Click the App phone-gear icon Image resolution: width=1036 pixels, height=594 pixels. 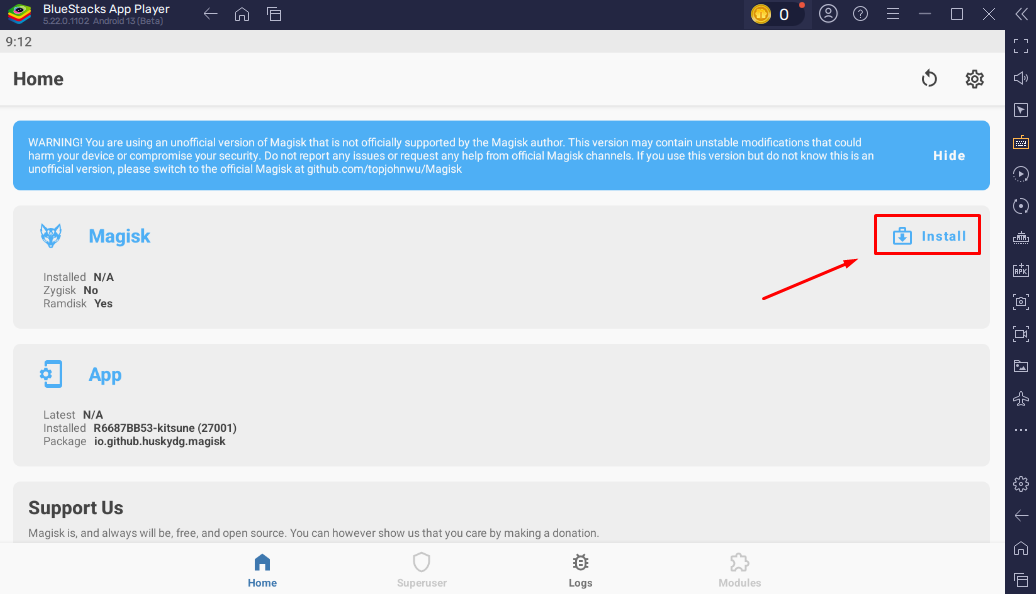[x=51, y=374]
